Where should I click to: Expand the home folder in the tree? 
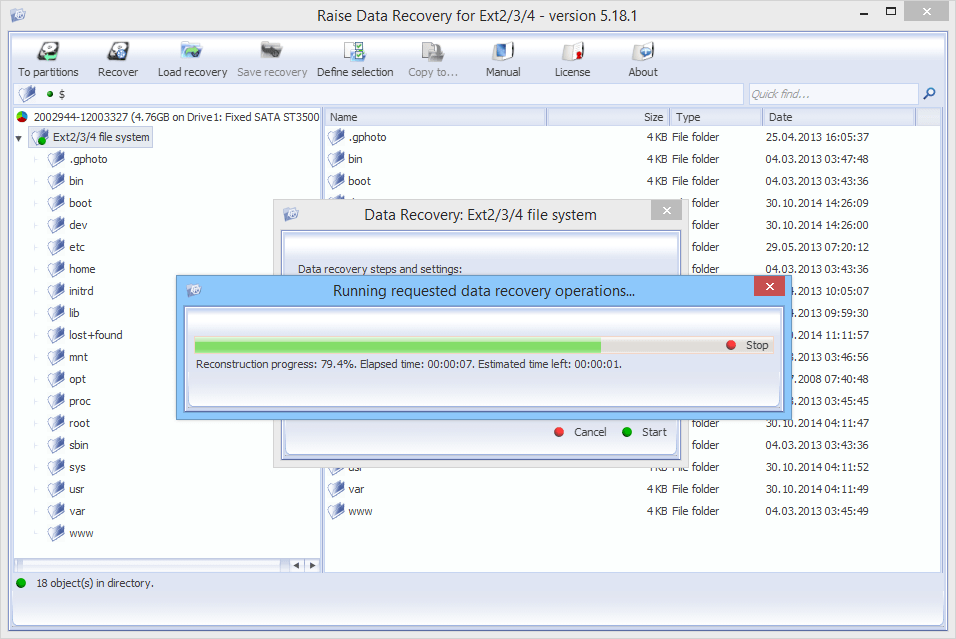click(x=36, y=269)
